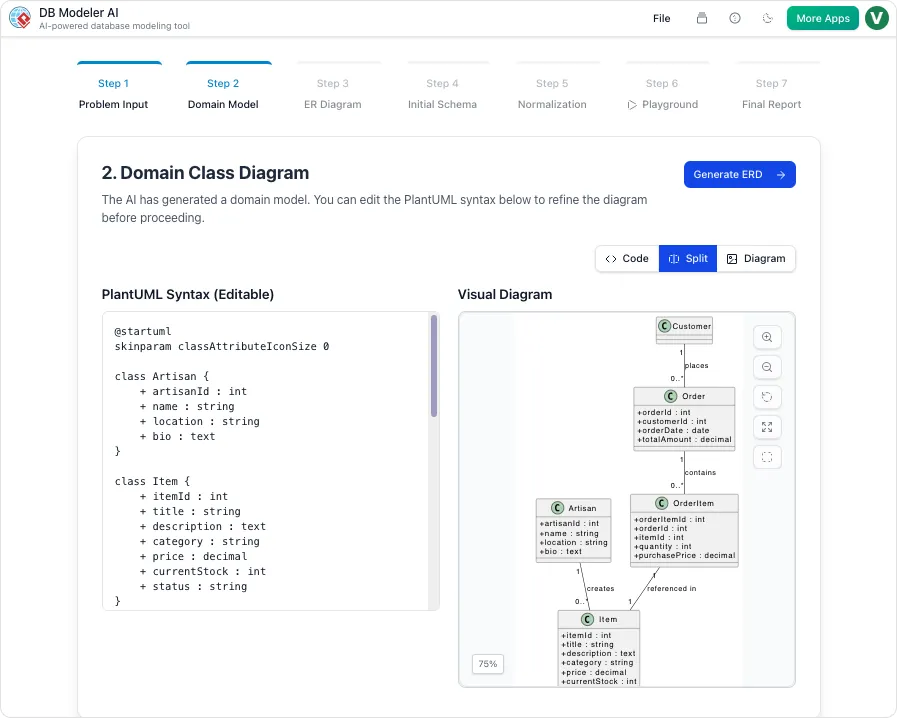
Task: Zoom into the visual diagram
Action: pos(766,337)
